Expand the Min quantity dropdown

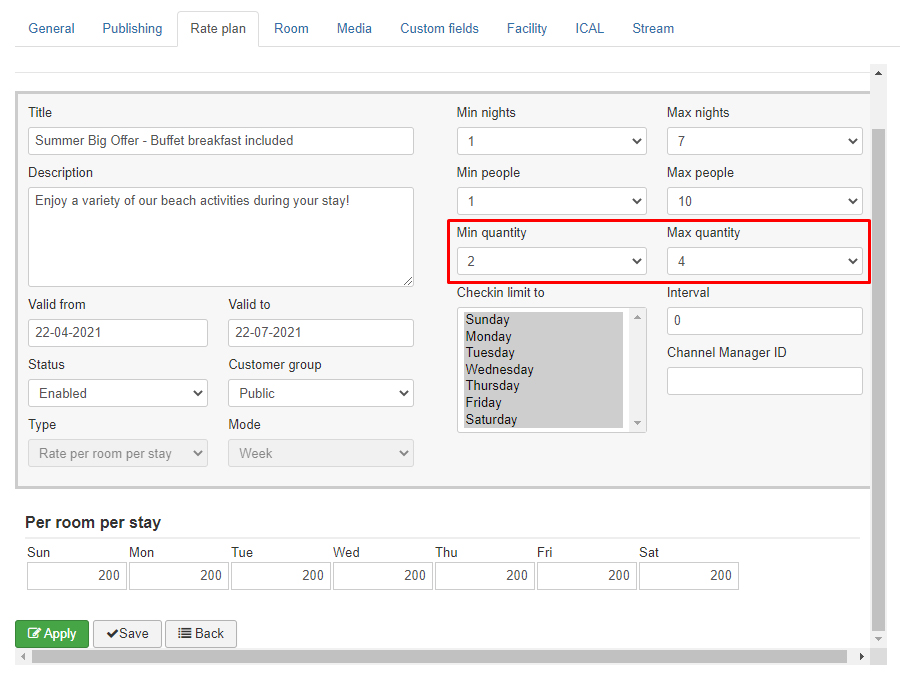[x=551, y=261]
